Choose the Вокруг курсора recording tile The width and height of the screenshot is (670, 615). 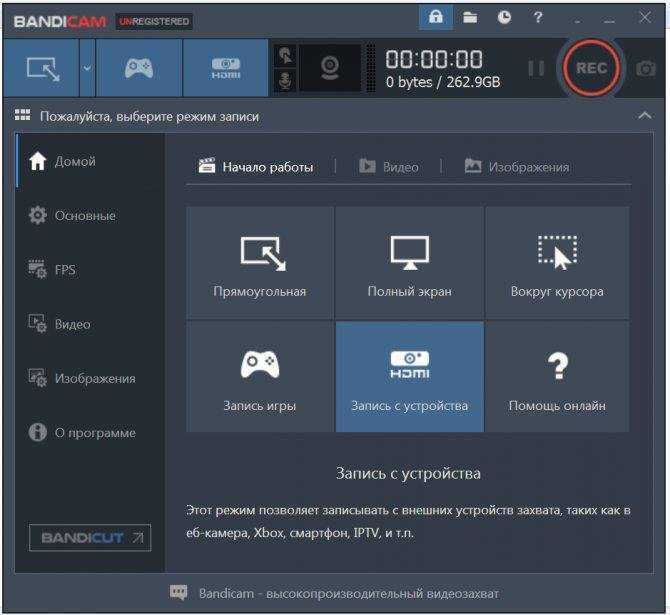[557, 263]
